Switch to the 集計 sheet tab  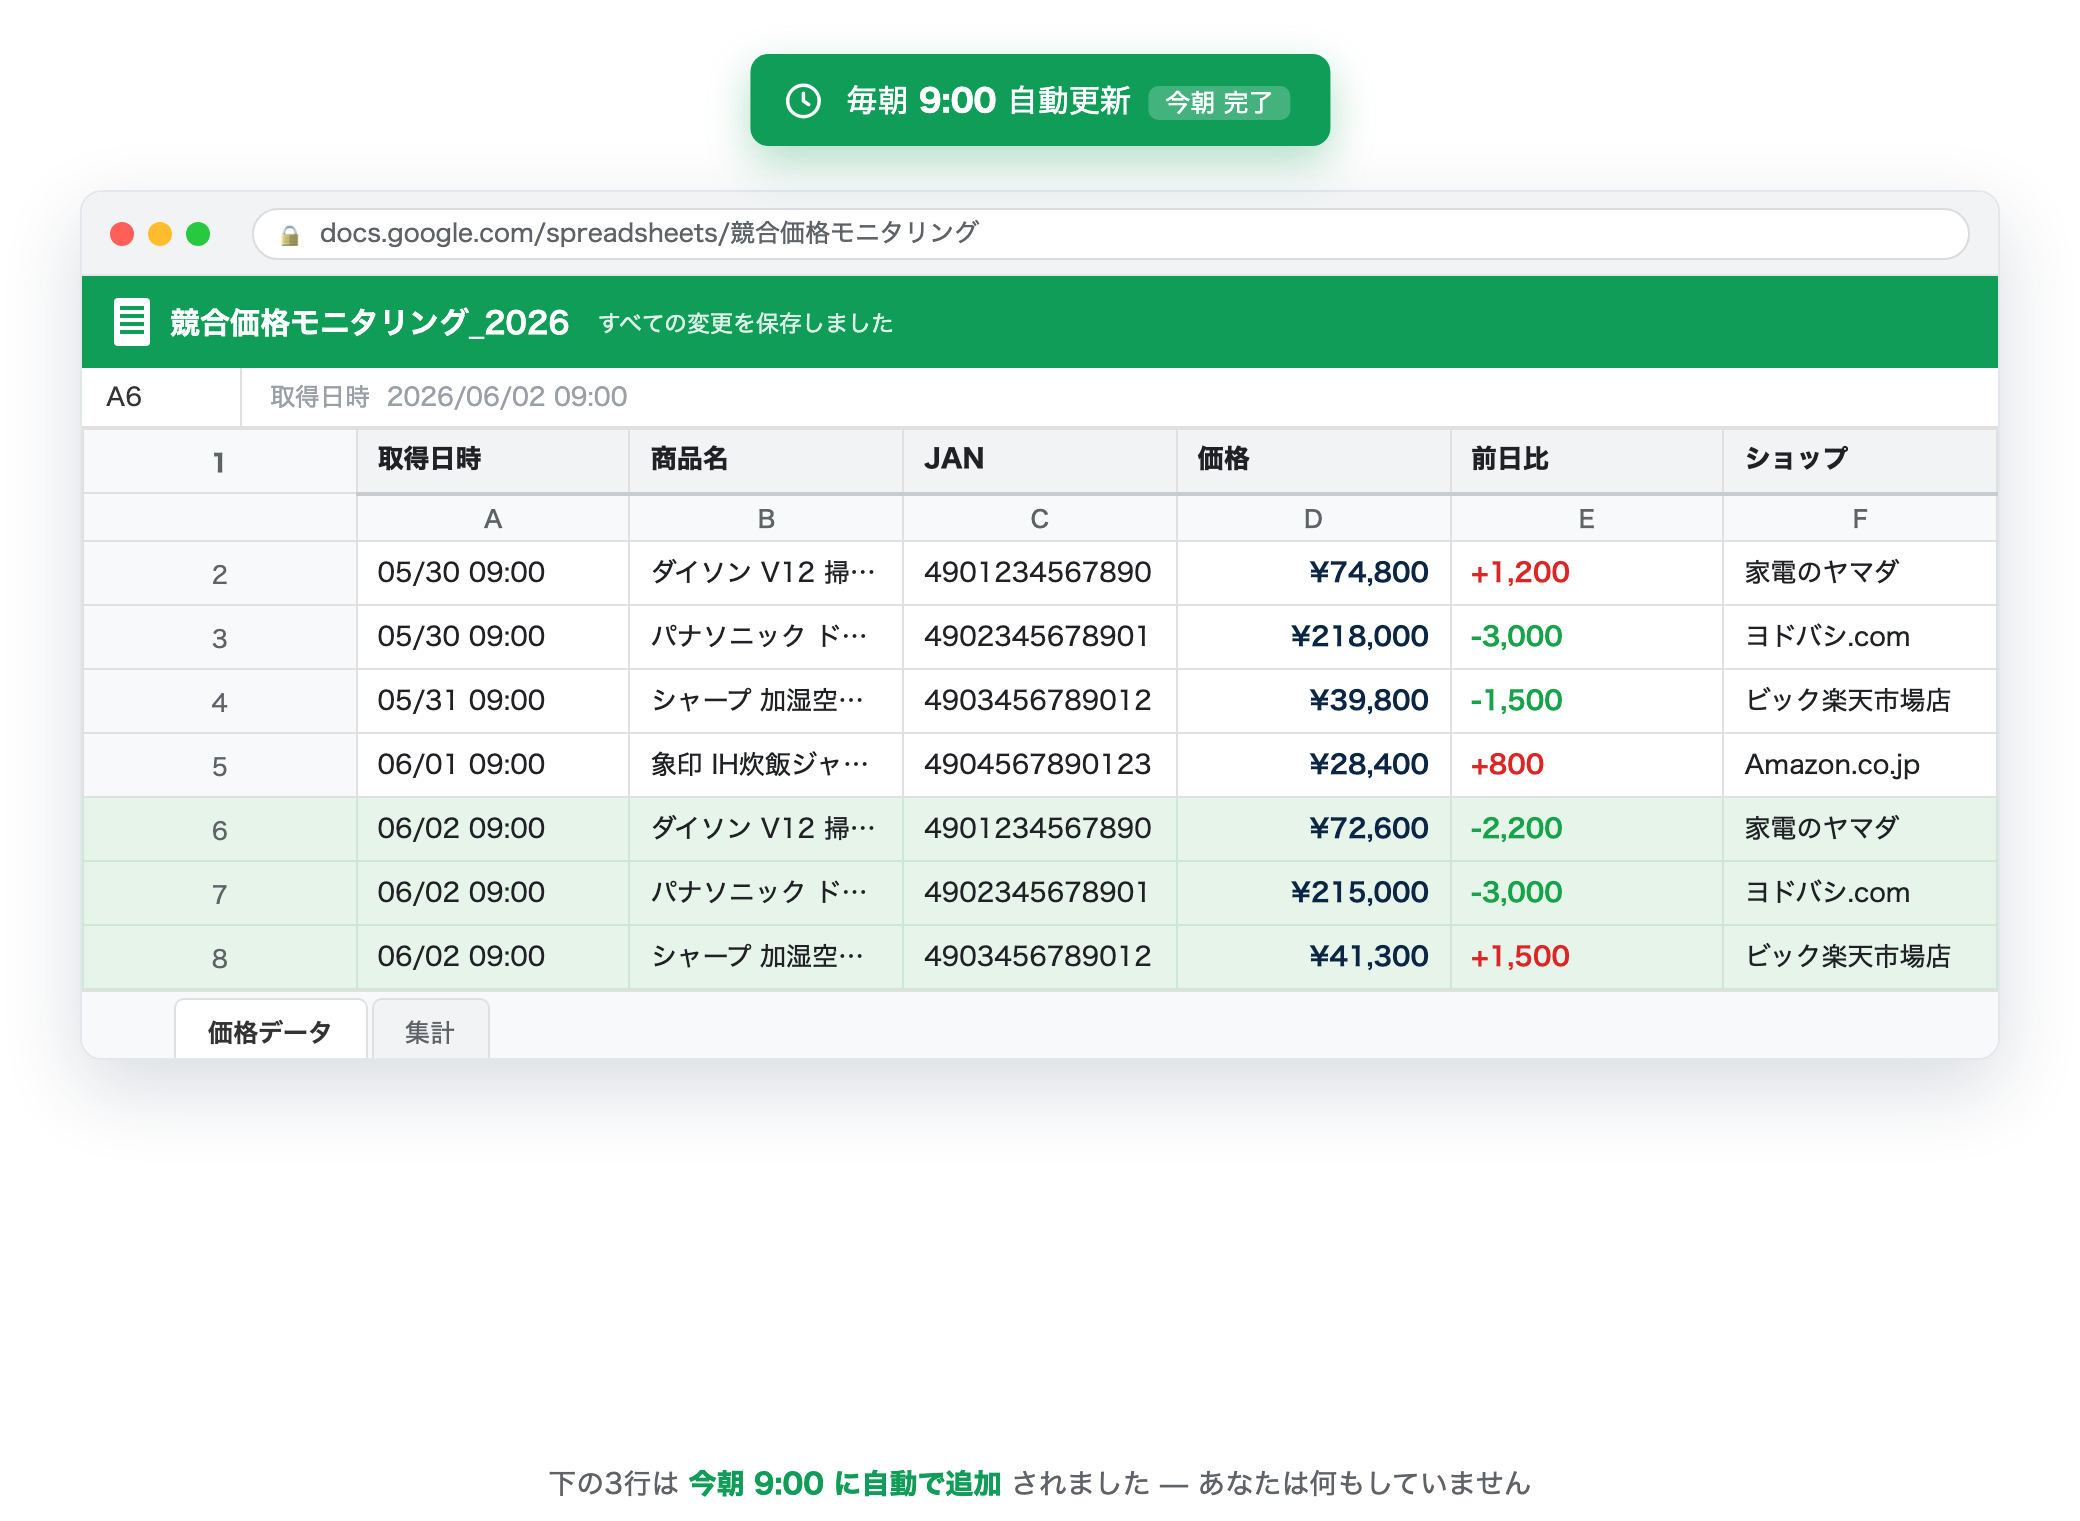(430, 1030)
